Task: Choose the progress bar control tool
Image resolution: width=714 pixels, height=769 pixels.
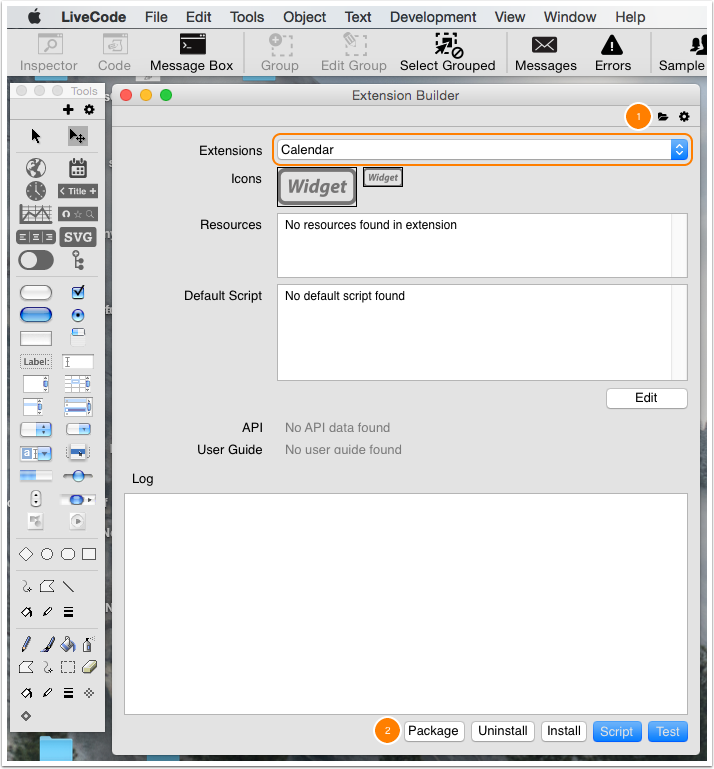Action: coord(36,475)
